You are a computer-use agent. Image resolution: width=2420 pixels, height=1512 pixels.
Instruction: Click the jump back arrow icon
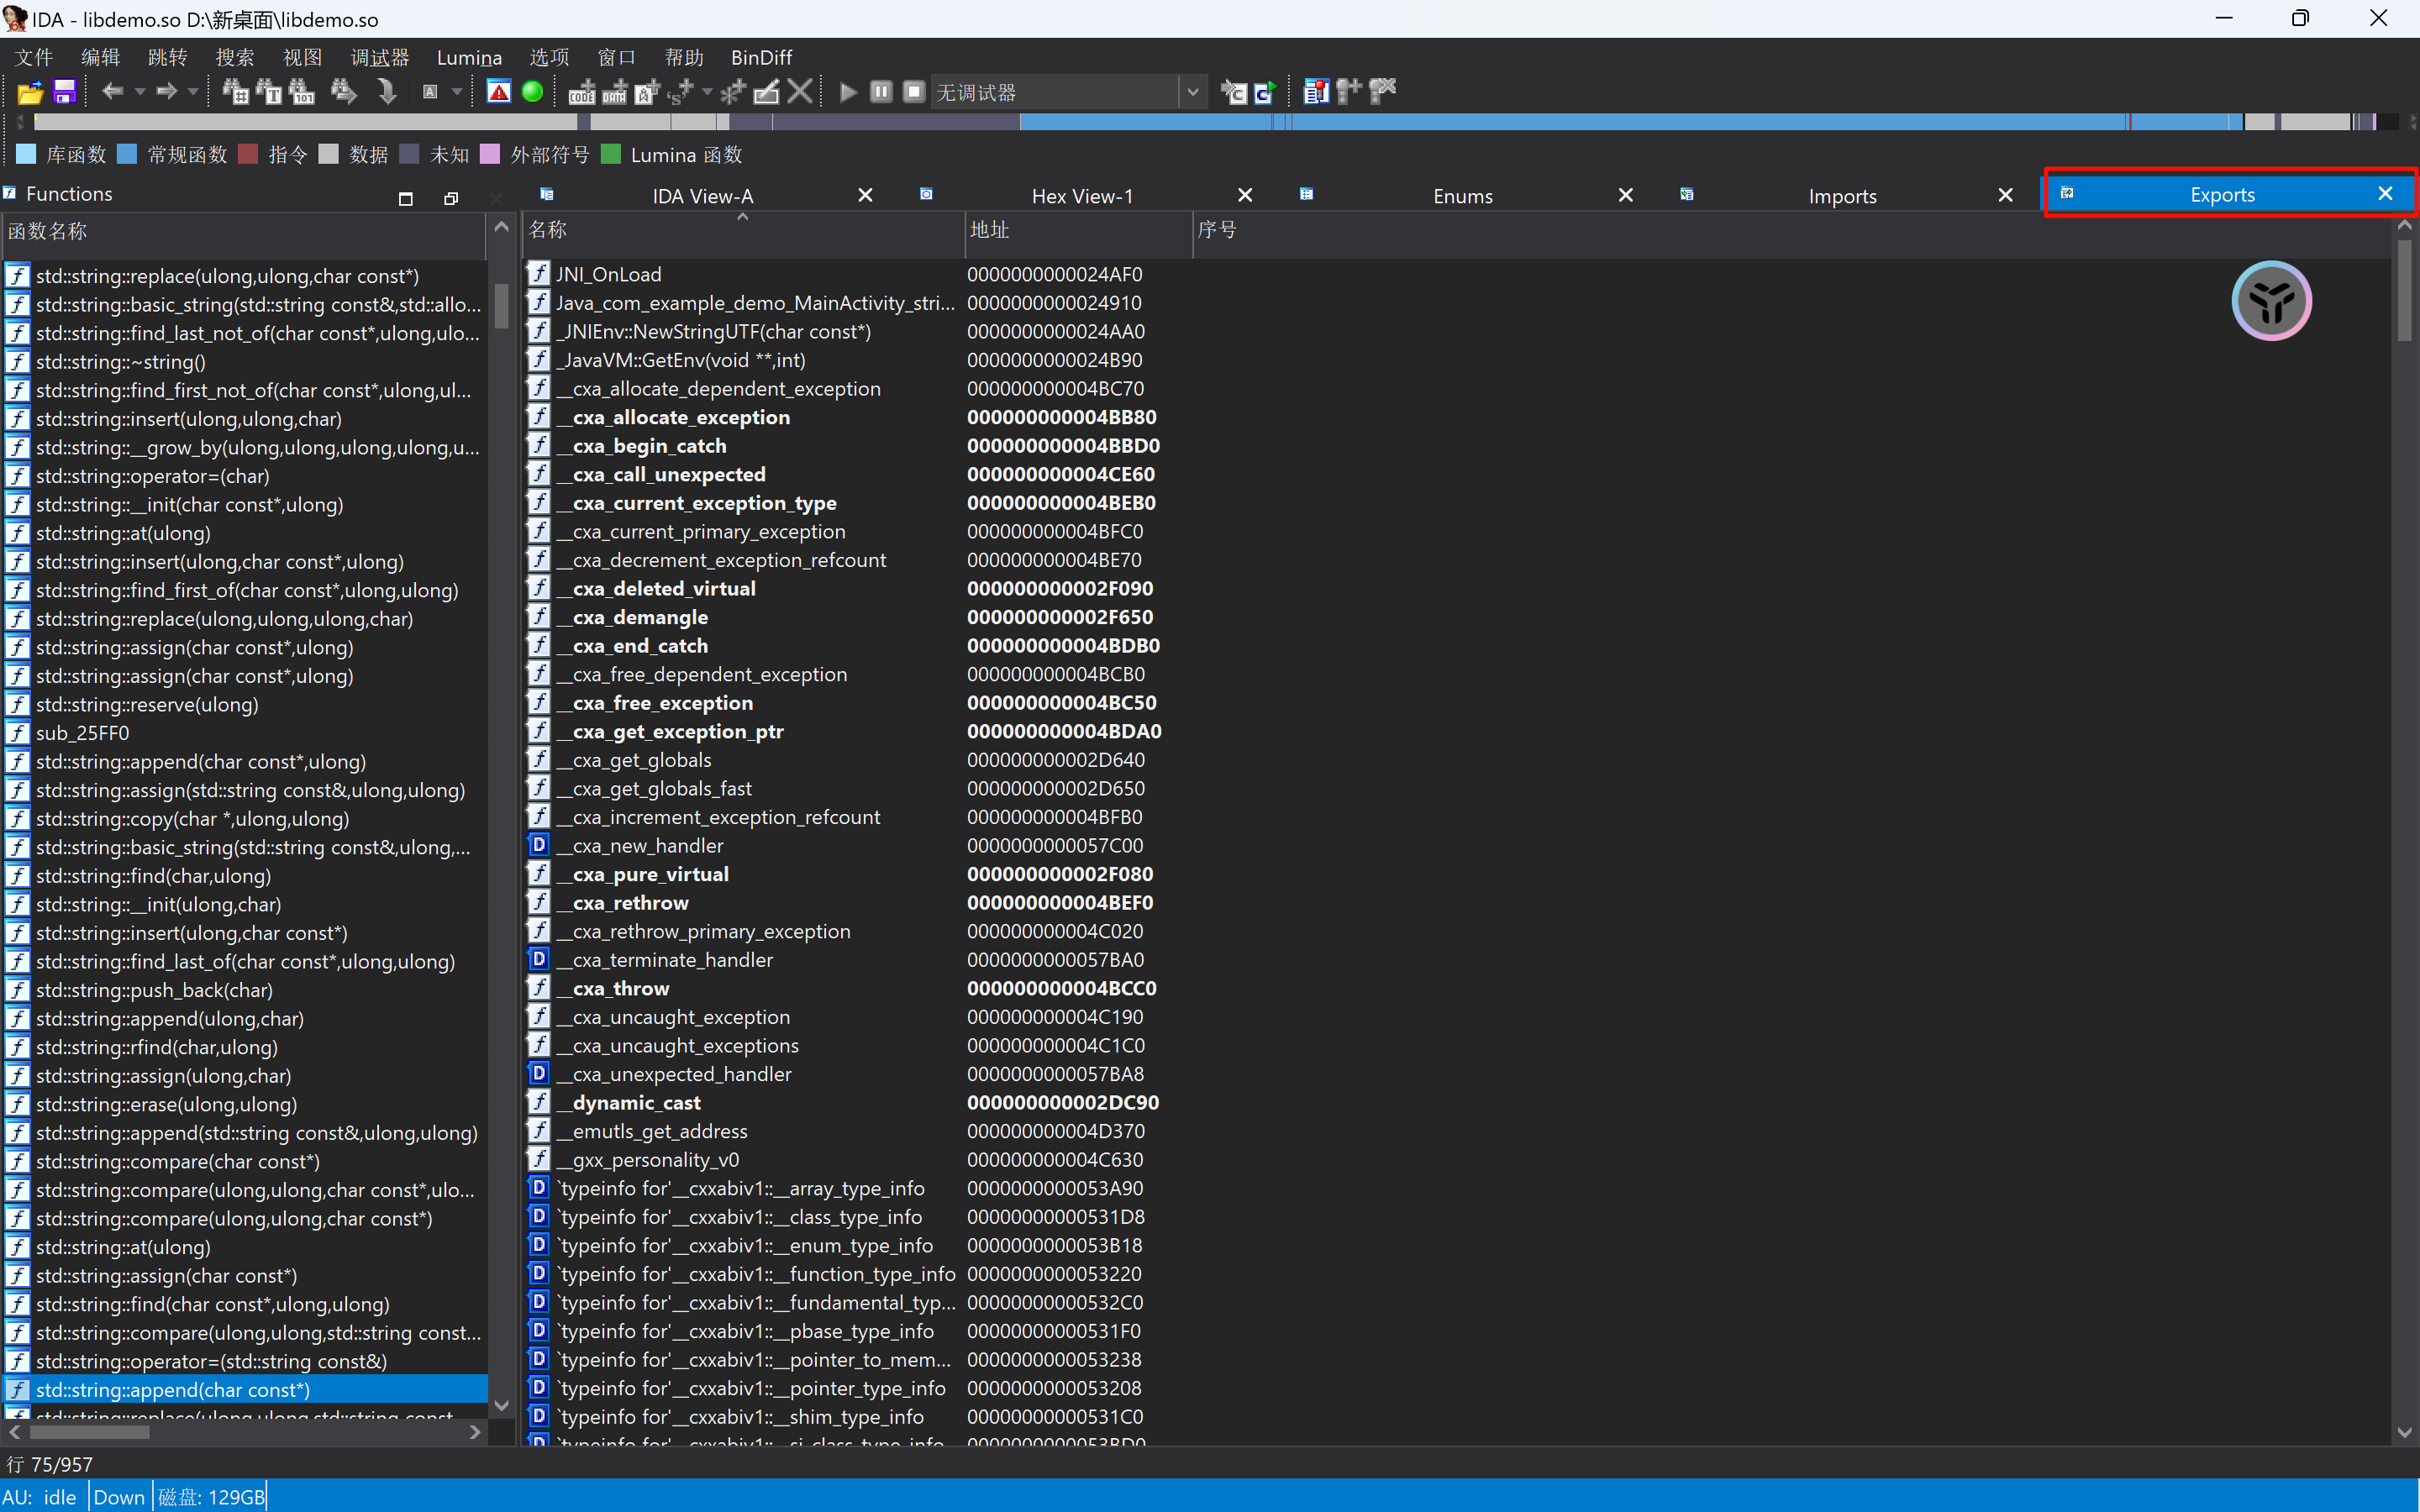(x=112, y=92)
